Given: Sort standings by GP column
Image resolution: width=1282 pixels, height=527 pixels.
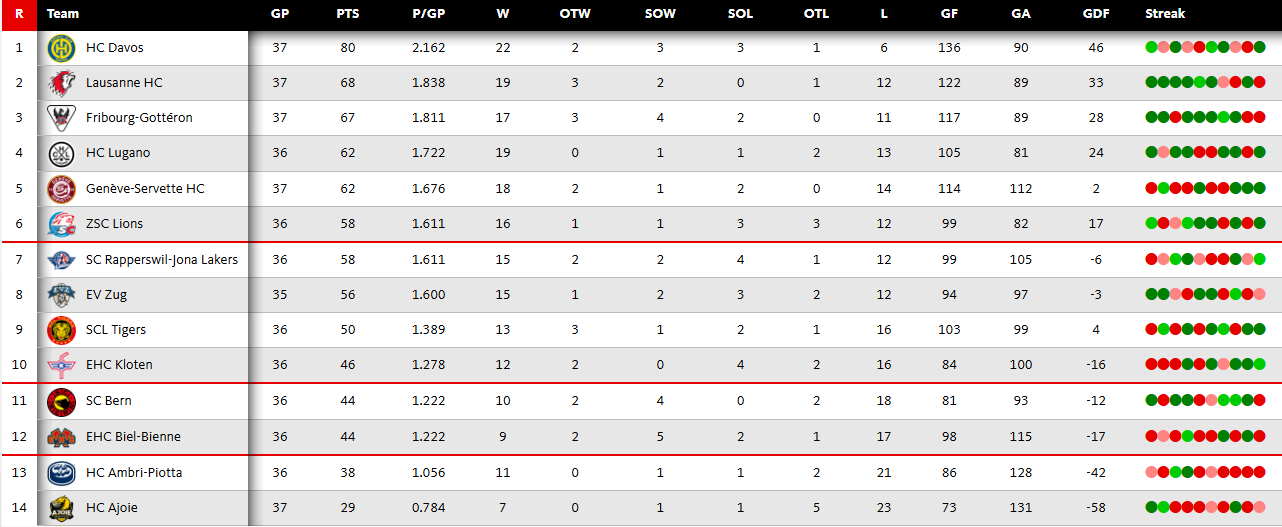Looking at the screenshot, I should point(279,14).
